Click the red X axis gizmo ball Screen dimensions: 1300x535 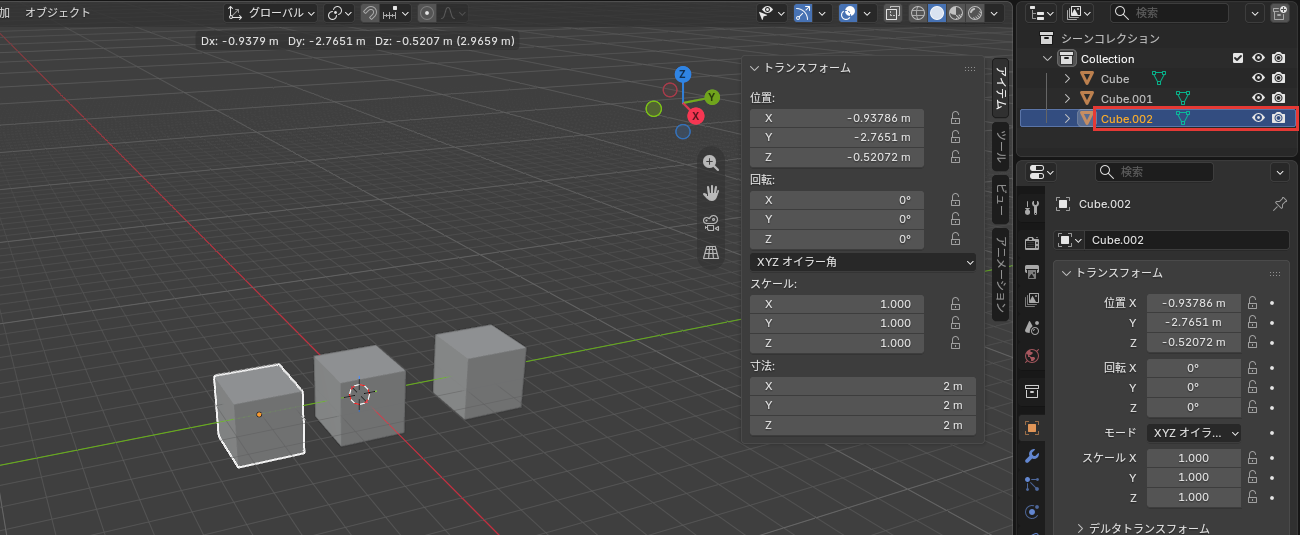coord(696,116)
